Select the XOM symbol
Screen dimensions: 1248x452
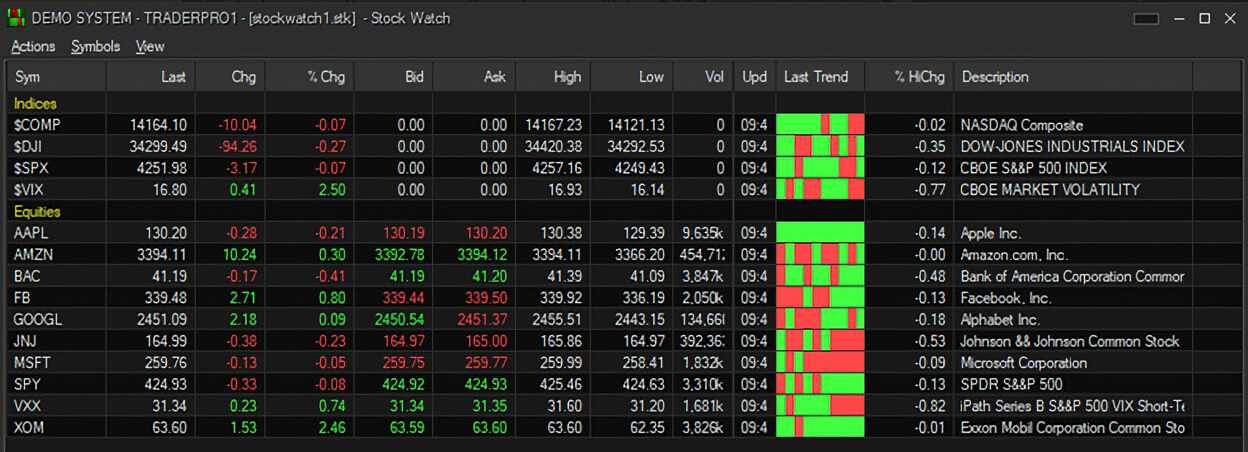pos(27,428)
